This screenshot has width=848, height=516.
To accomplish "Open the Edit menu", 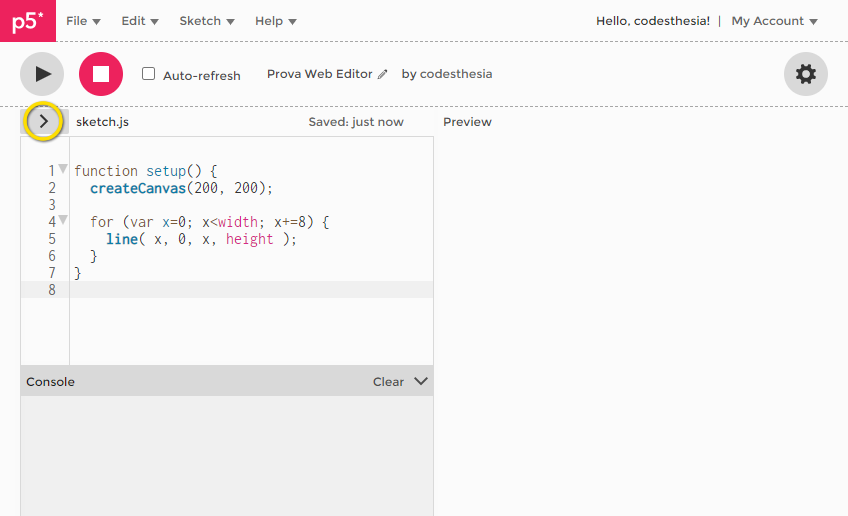I will [140, 21].
